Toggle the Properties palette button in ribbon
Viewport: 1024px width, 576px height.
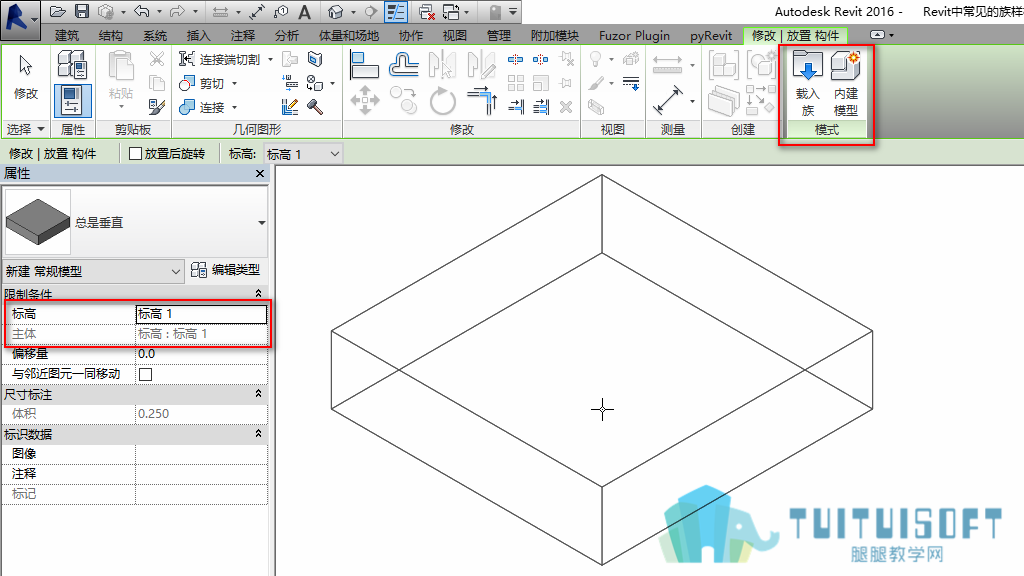pos(72,100)
